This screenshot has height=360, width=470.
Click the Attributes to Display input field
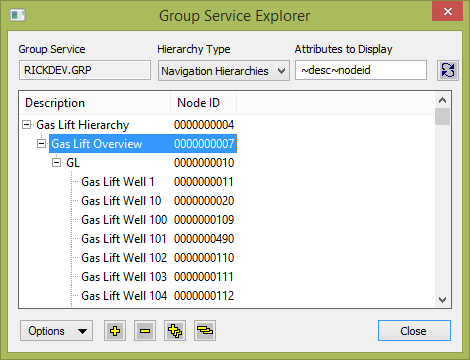(x=361, y=70)
